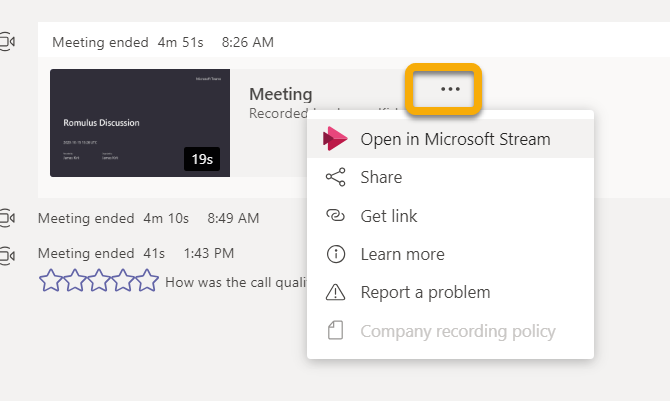Select Share from the context menu
This screenshot has height=401, width=670.
pos(450,177)
